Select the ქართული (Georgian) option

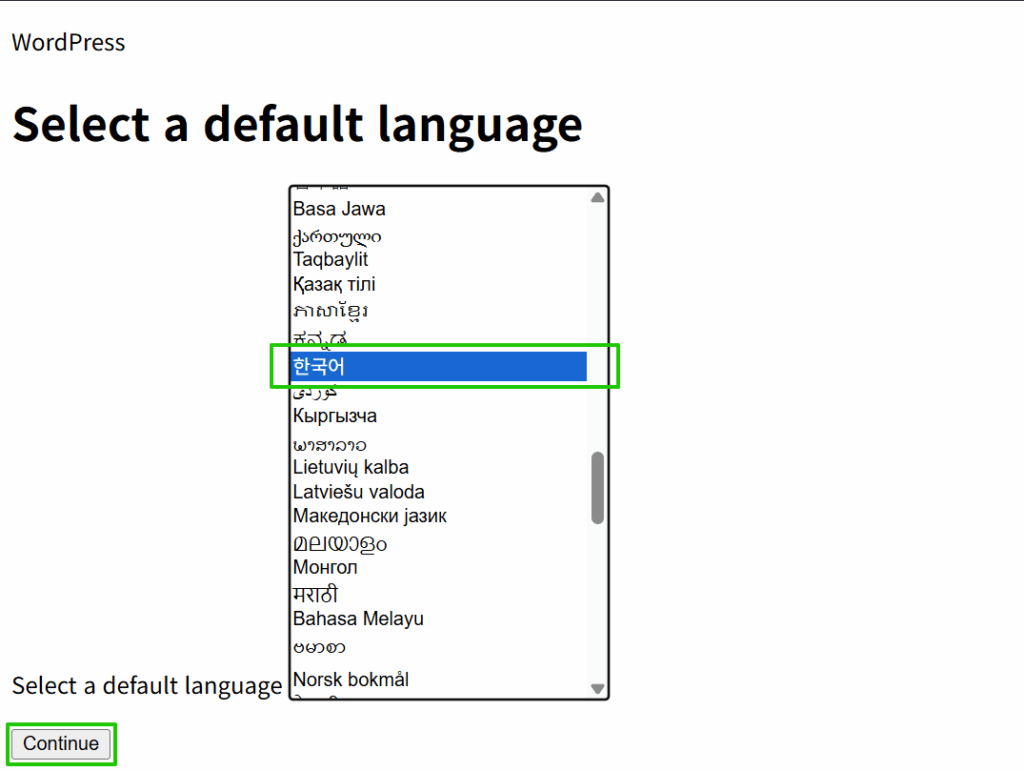click(336, 236)
